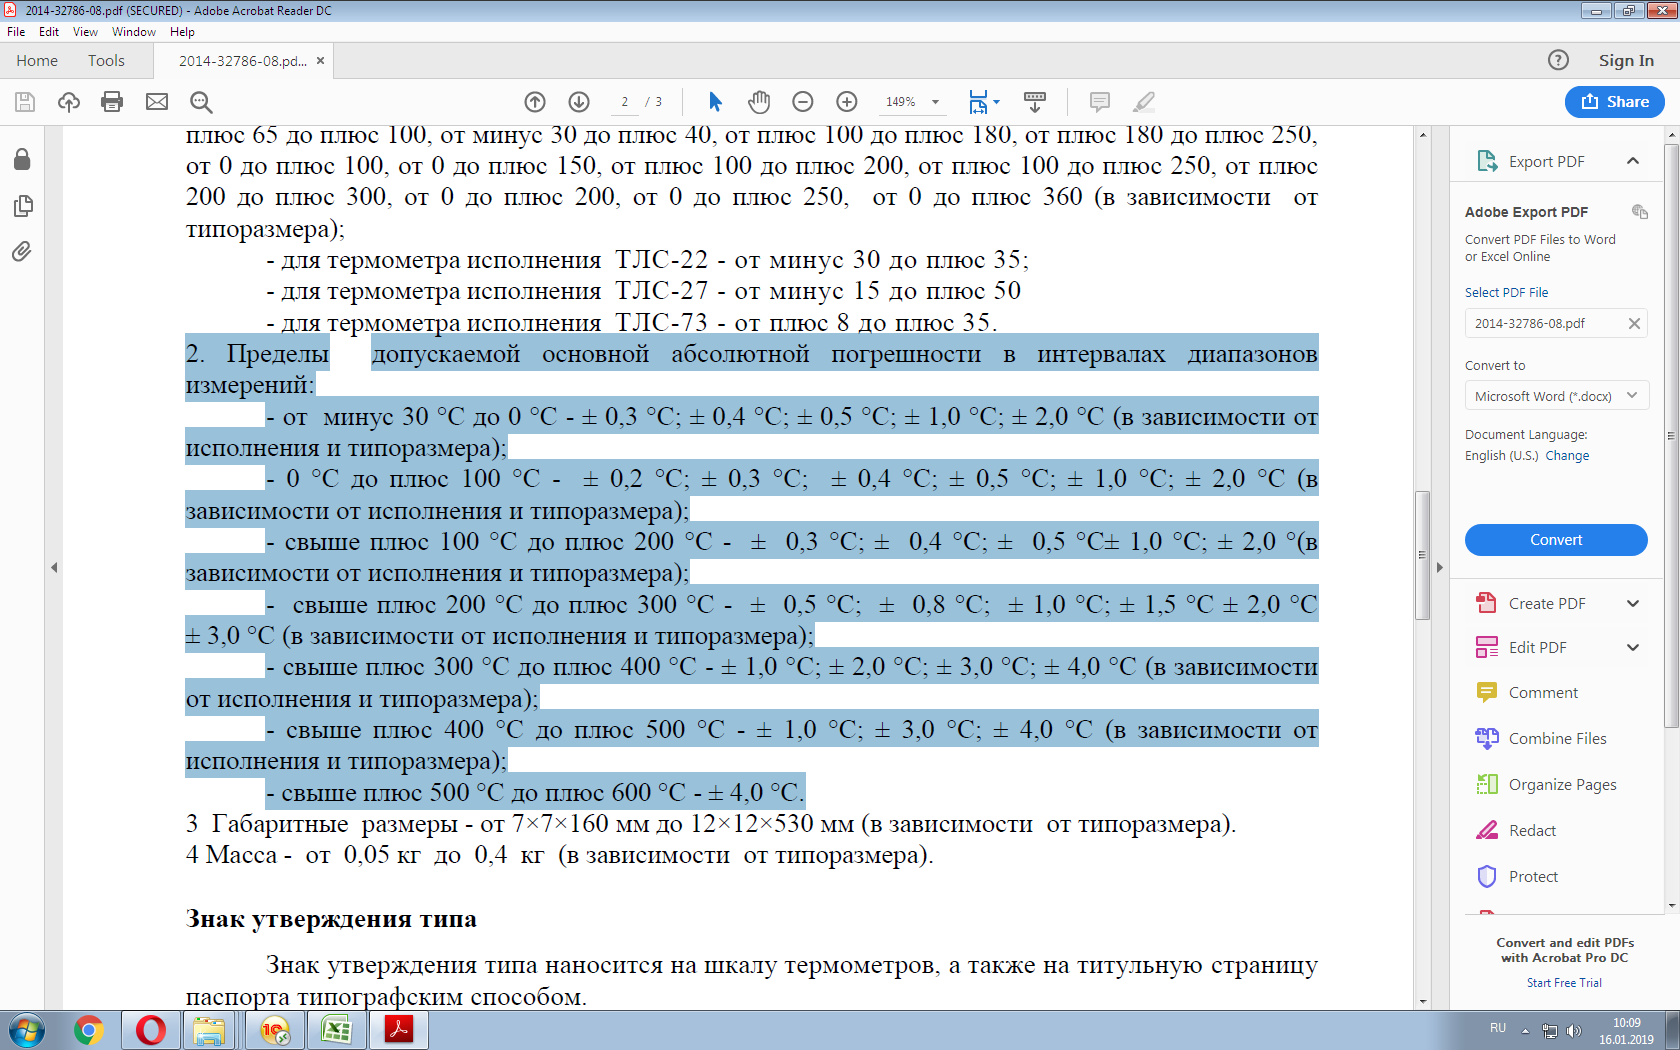Open the zoom level 149% dropdown
This screenshot has width=1680, height=1050.
pyautogui.click(x=913, y=102)
